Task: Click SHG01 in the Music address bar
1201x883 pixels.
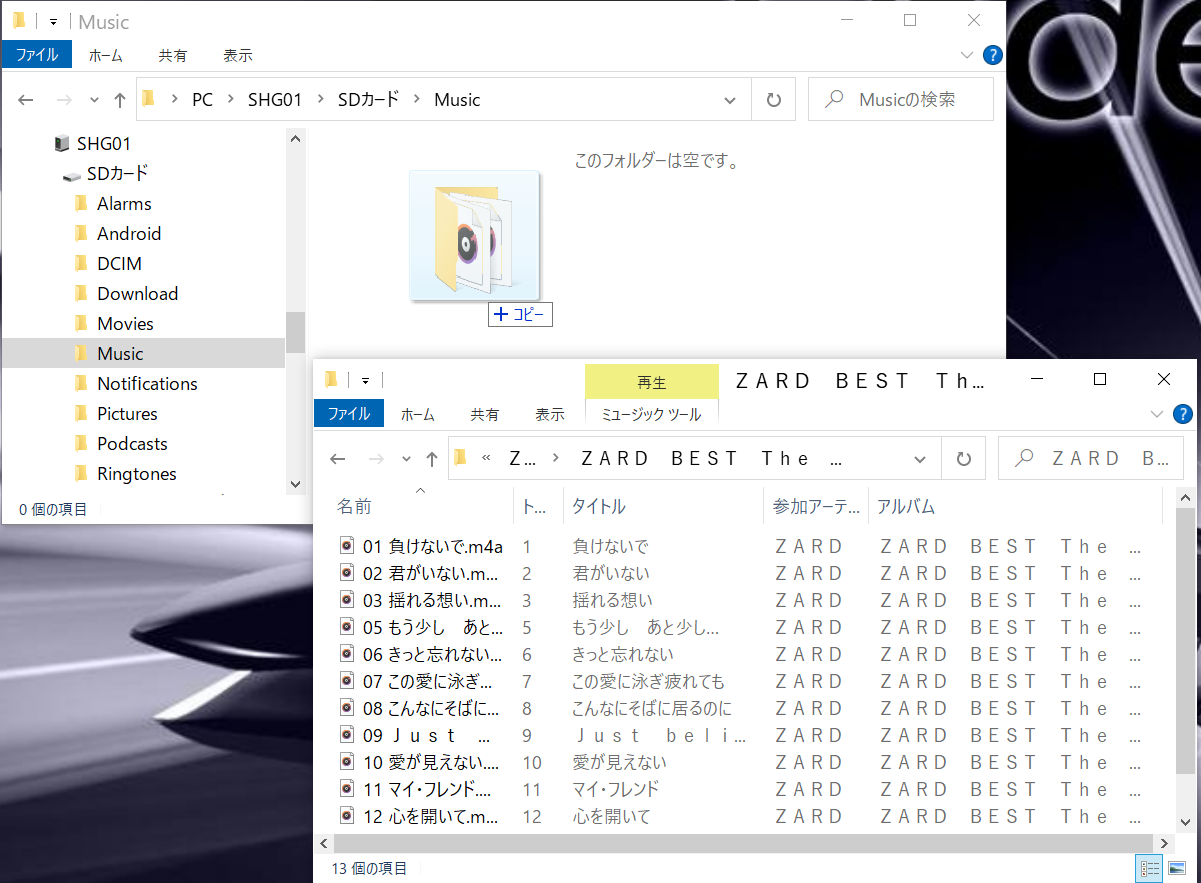Action: [x=275, y=100]
